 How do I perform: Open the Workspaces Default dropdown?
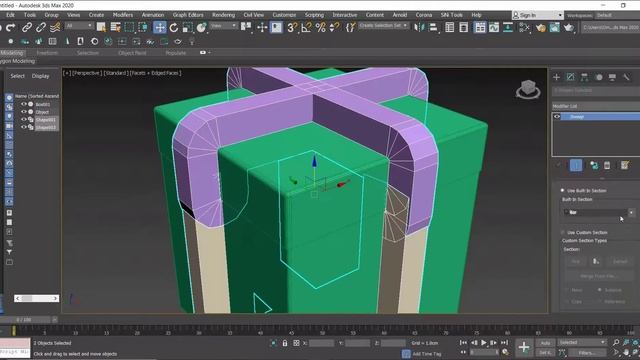point(617,15)
